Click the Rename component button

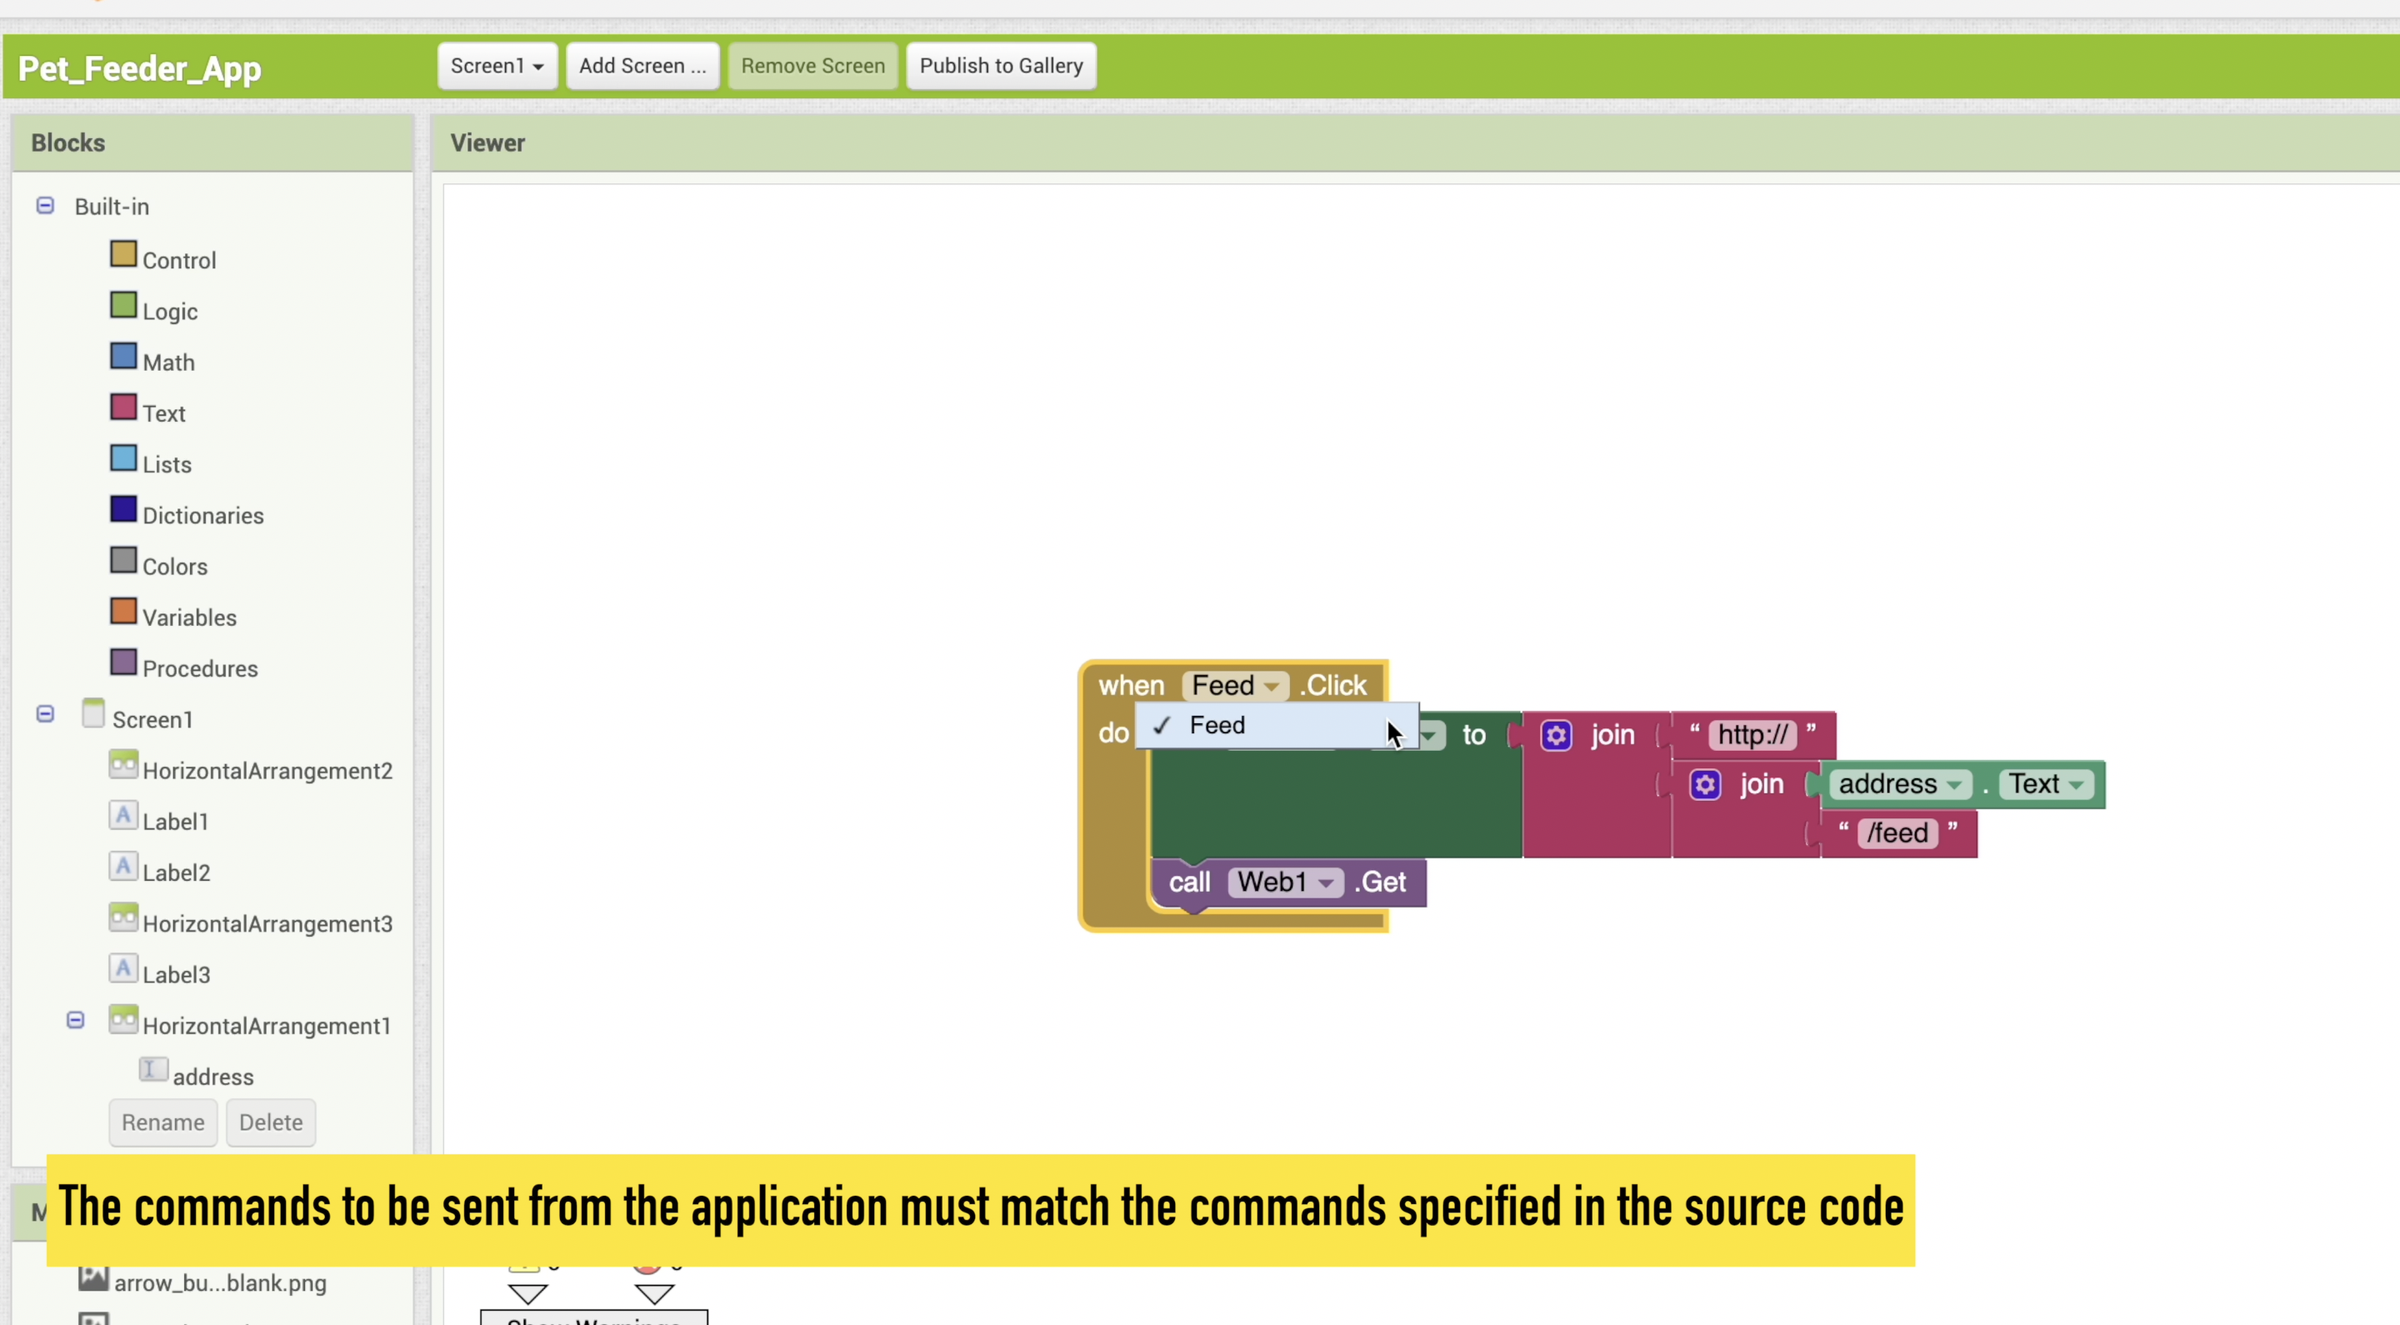(x=163, y=1123)
